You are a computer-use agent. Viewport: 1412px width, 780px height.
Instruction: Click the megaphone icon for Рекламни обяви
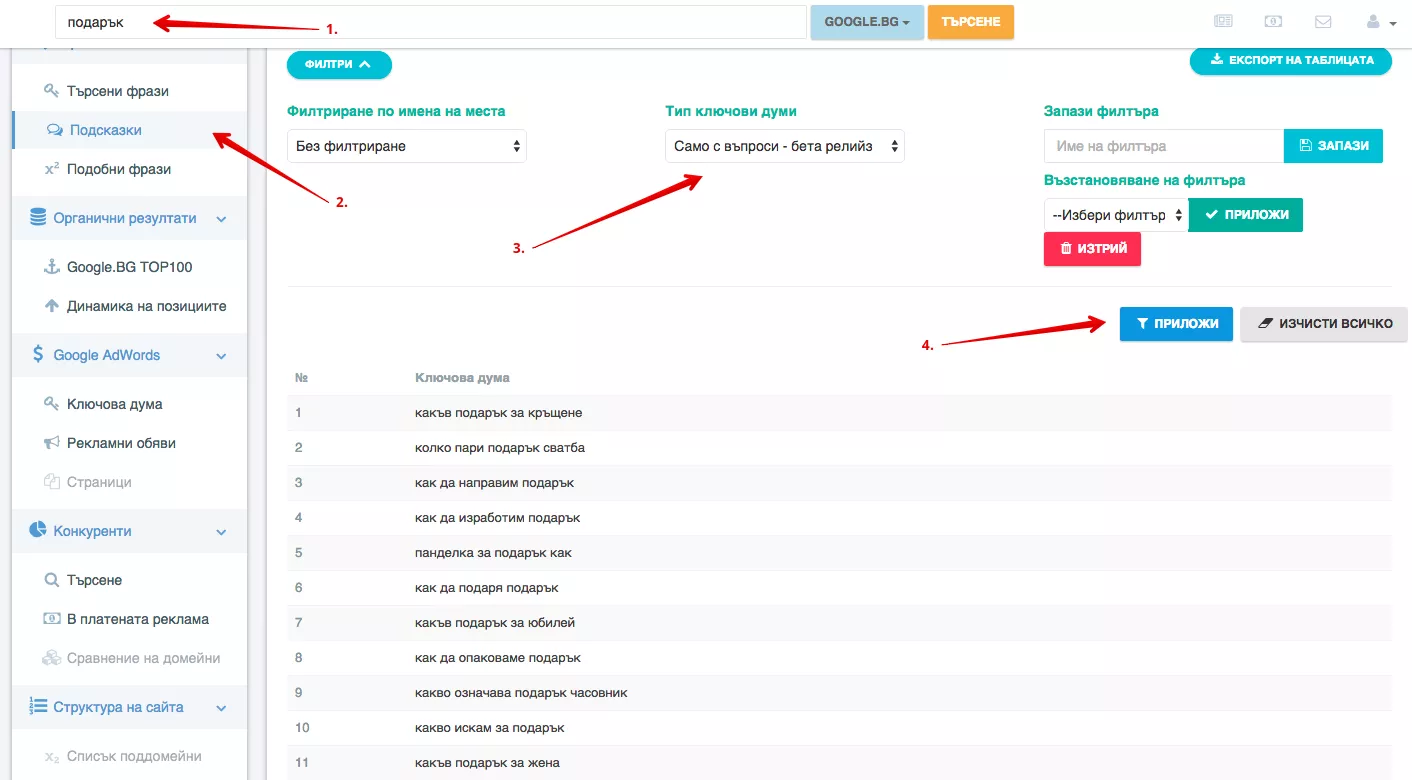coord(52,443)
